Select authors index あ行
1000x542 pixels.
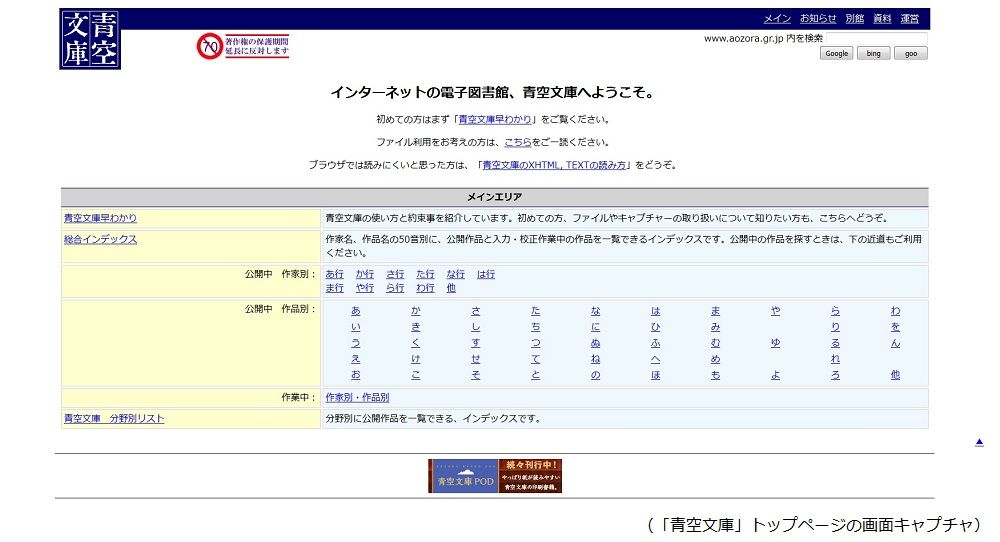[334, 274]
